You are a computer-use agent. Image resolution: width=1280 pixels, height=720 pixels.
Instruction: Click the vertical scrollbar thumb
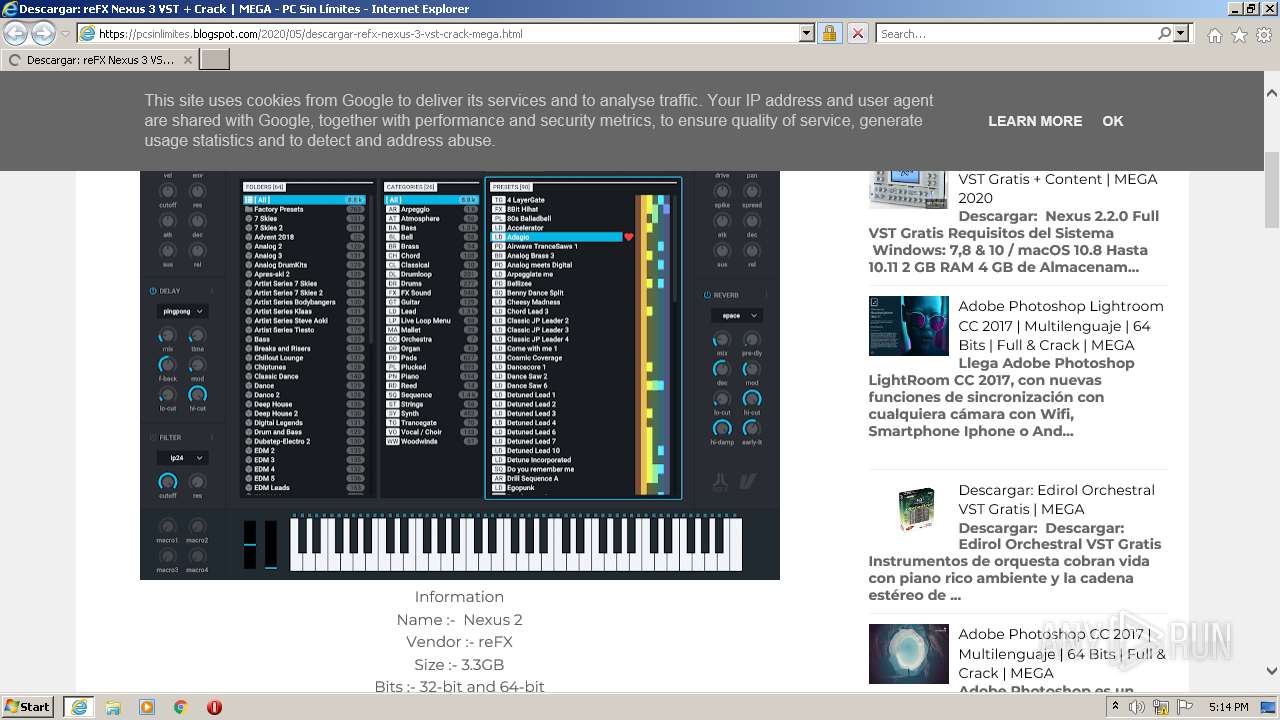coord(1271,190)
